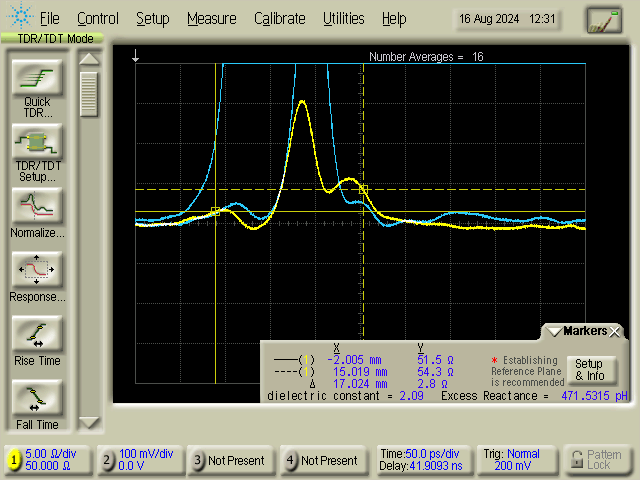Click Excess Reactance value 471.5315 pH

[x=594, y=396]
